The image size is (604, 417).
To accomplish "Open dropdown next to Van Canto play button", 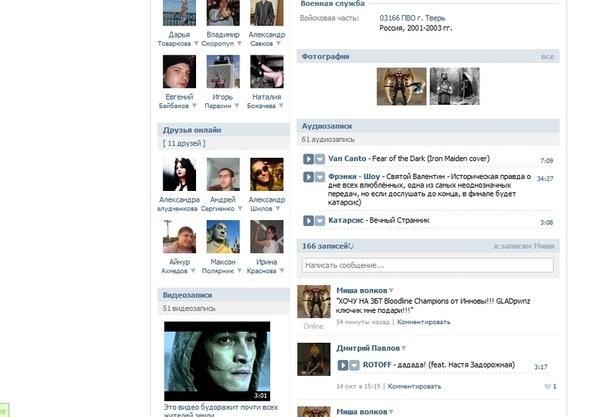I will click(320, 160).
